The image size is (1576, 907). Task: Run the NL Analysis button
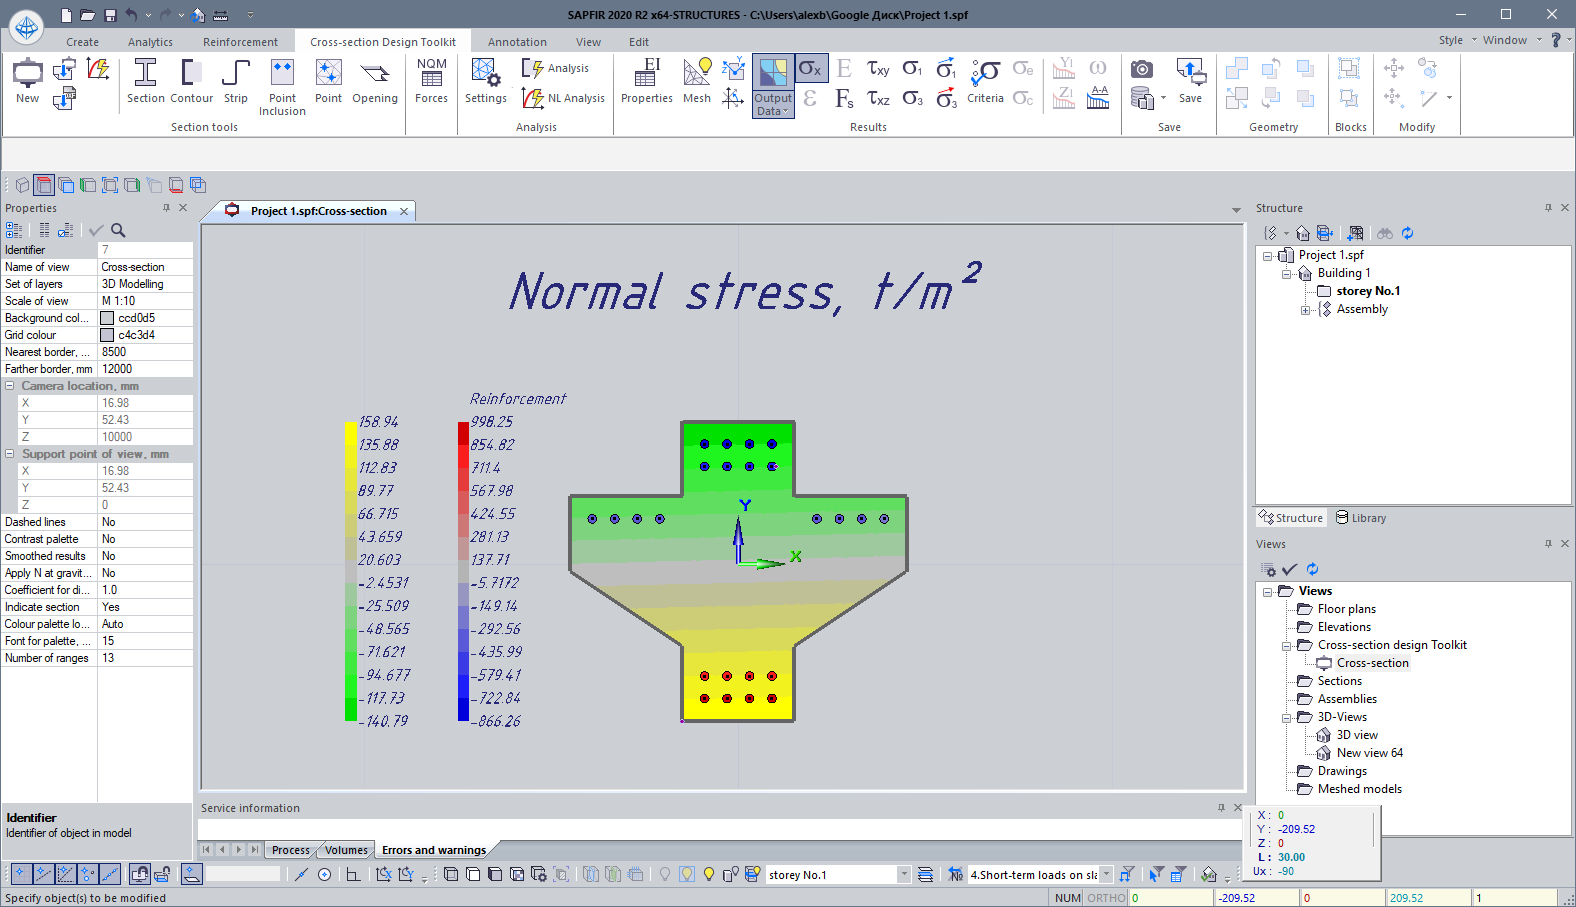[564, 98]
